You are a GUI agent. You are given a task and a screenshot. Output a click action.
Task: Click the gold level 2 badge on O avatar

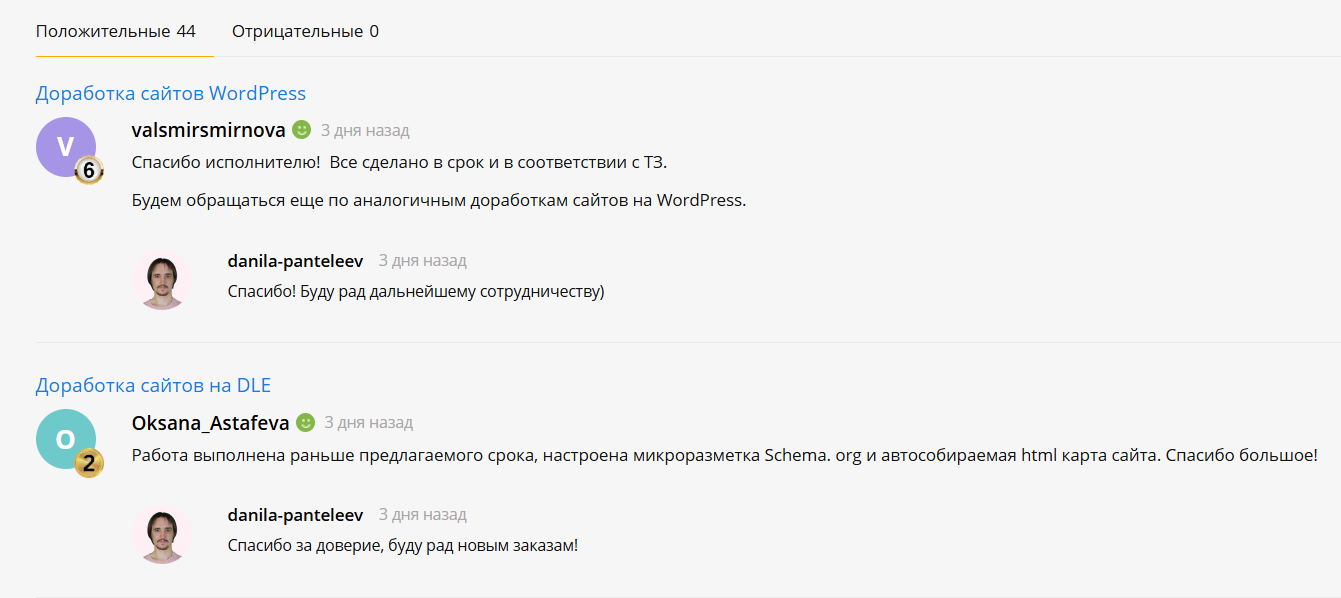click(x=89, y=463)
